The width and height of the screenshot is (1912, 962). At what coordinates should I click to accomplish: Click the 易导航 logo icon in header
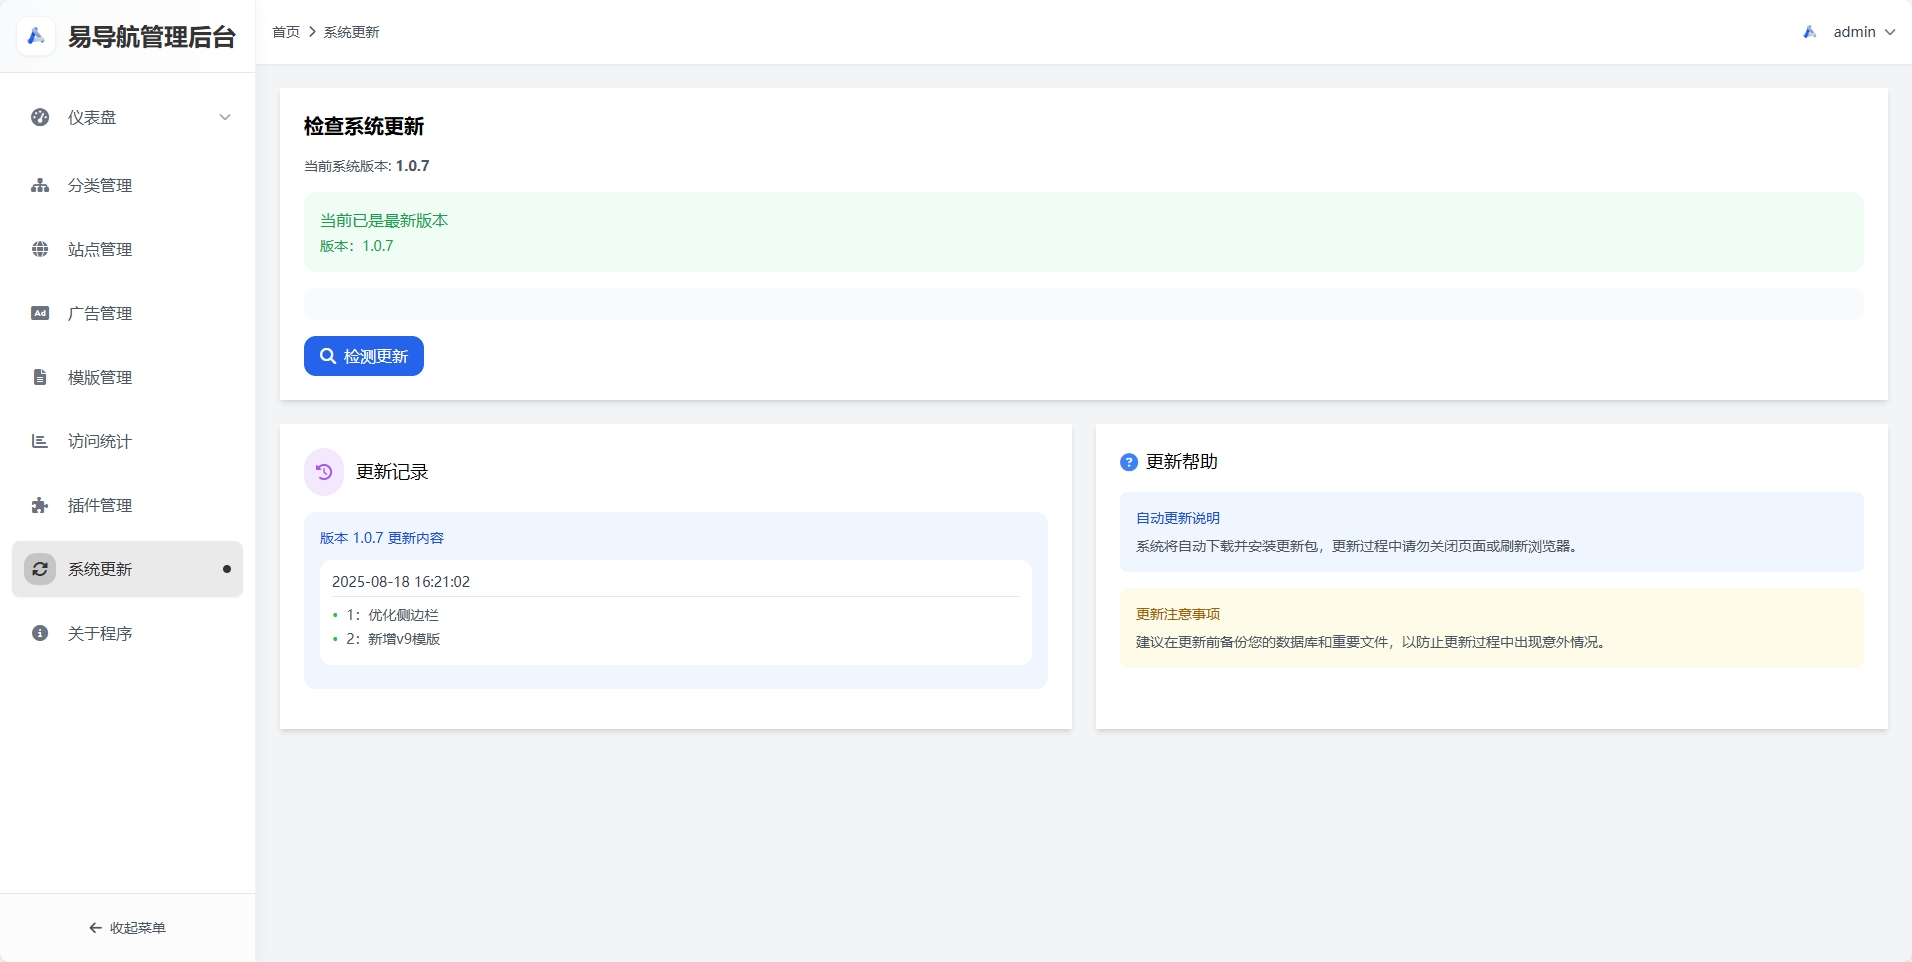pyautogui.click(x=36, y=36)
